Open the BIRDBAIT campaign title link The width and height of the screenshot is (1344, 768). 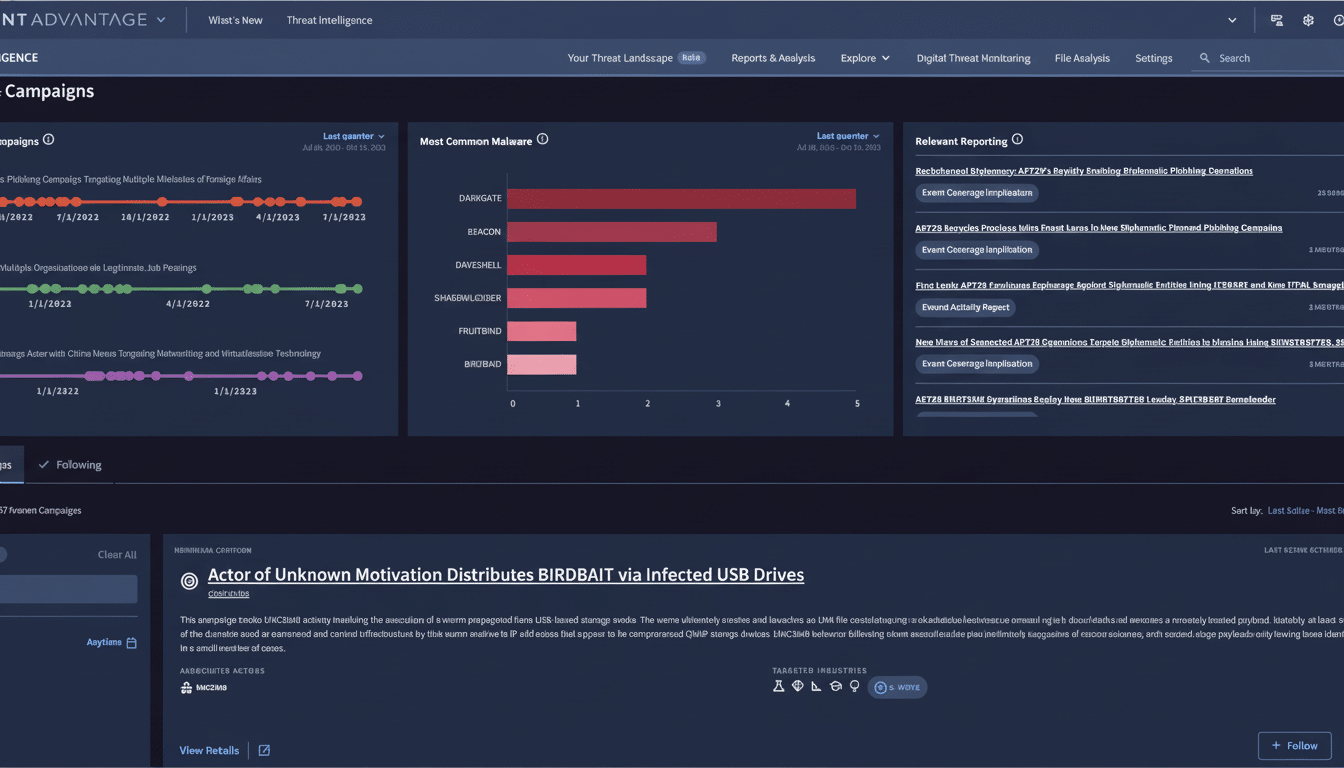(x=505, y=574)
